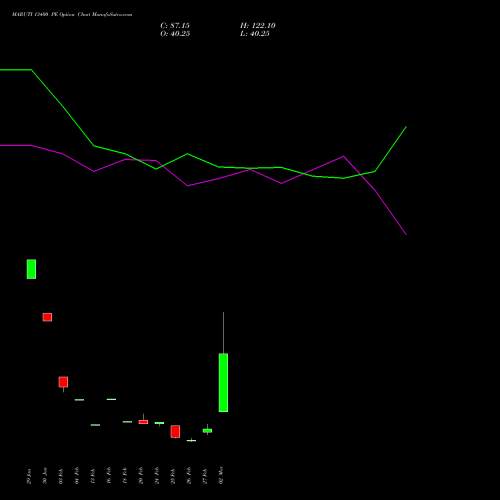Select the 24 Feb date label
The width and height of the screenshot is (500, 500).
coord(157,476)
